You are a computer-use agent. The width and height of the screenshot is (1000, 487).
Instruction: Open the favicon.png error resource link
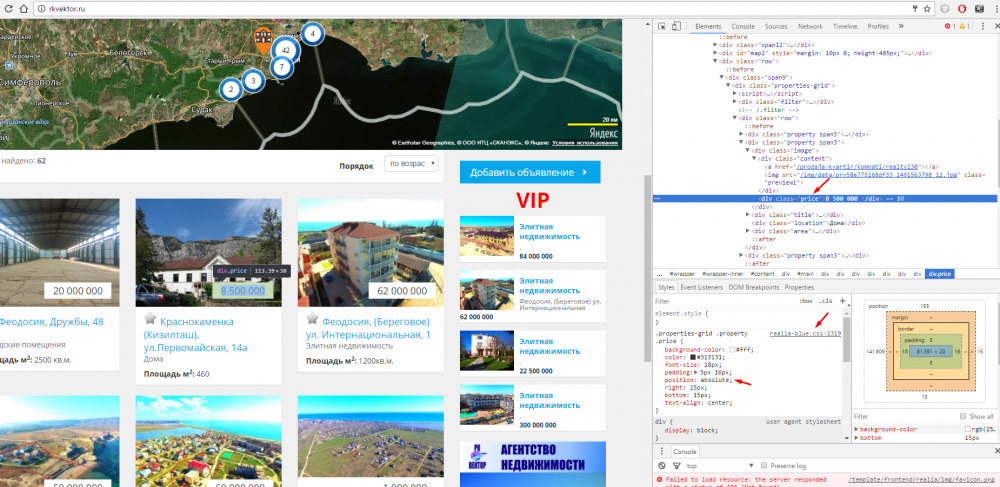[x=922, y=479]
